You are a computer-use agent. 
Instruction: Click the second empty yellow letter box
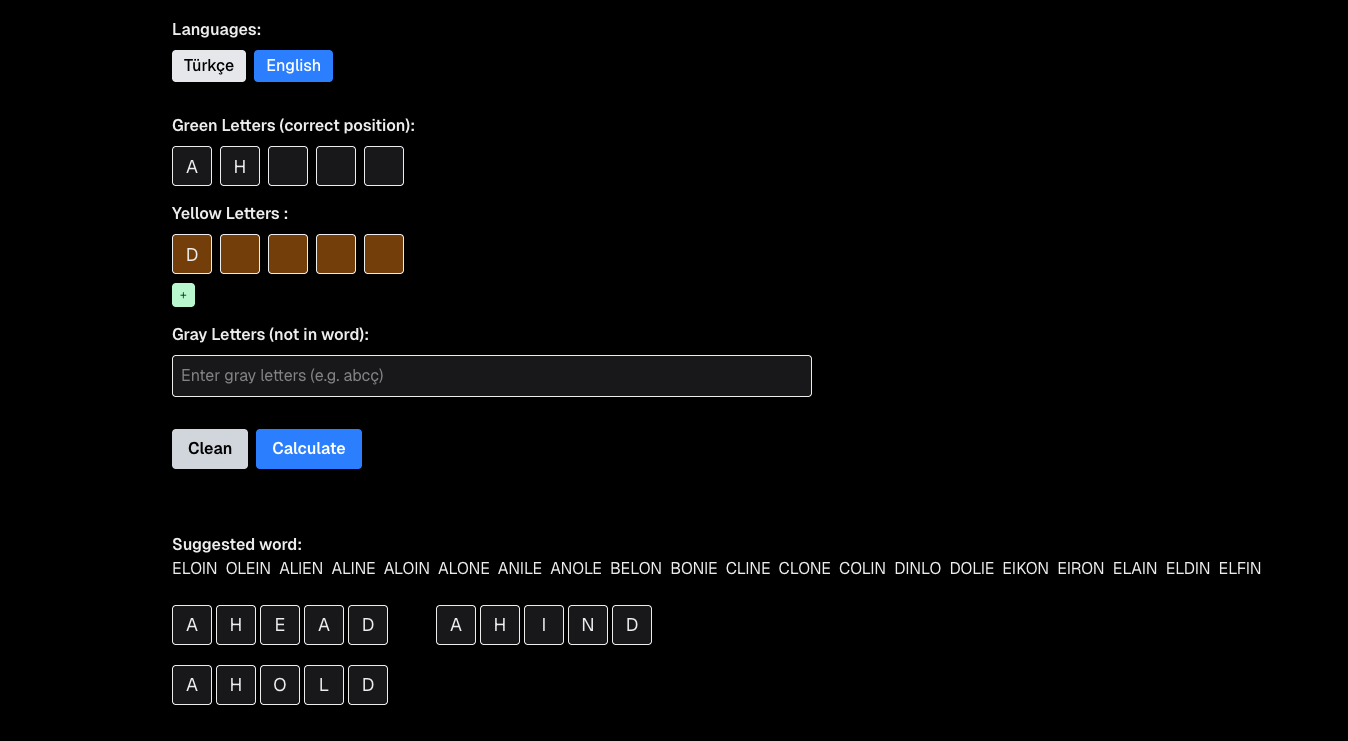(239, 253)
